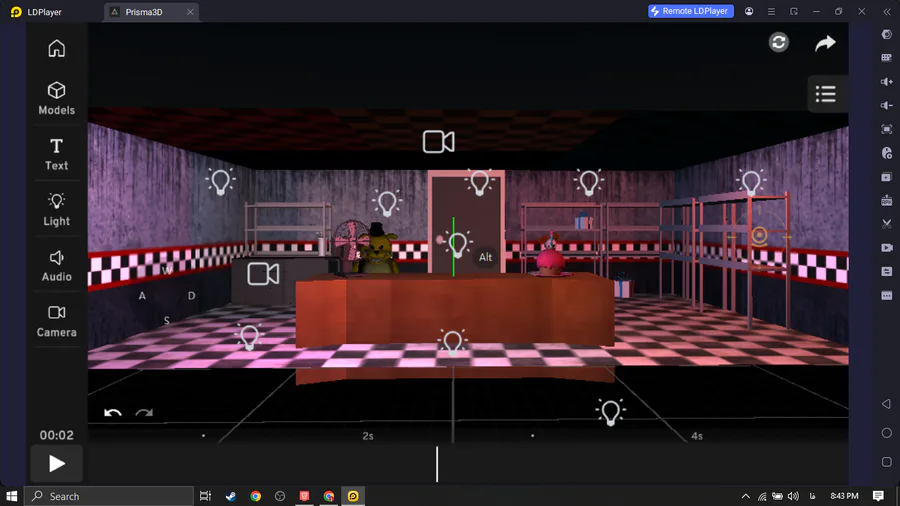Toggle emulator fullscreen icon
Screen dimensions: 900x506
(x=886, y=130)
